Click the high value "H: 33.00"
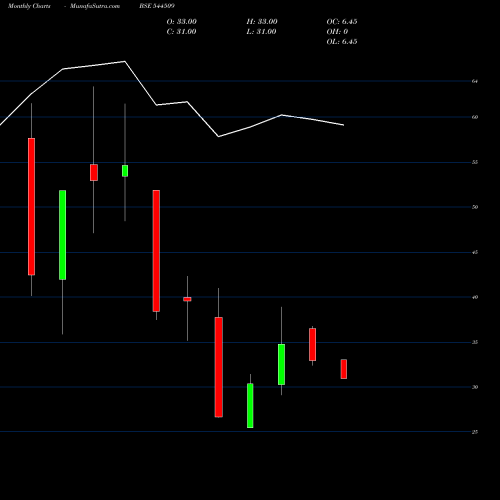This screenshot has height=500, width=500. tap(262, 22)
